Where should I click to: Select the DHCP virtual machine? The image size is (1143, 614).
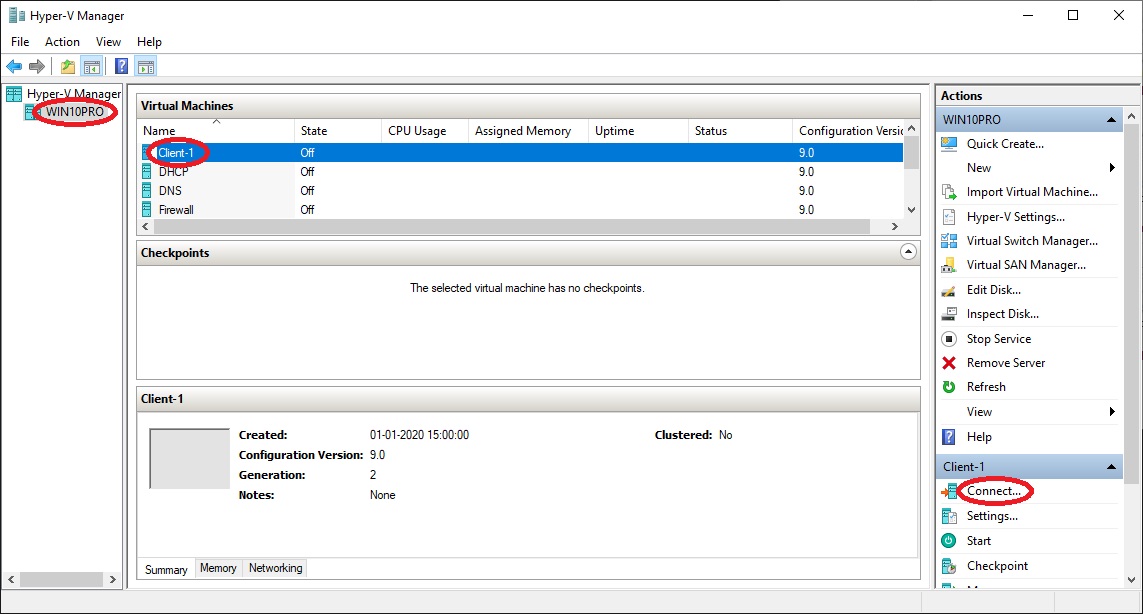173,172
